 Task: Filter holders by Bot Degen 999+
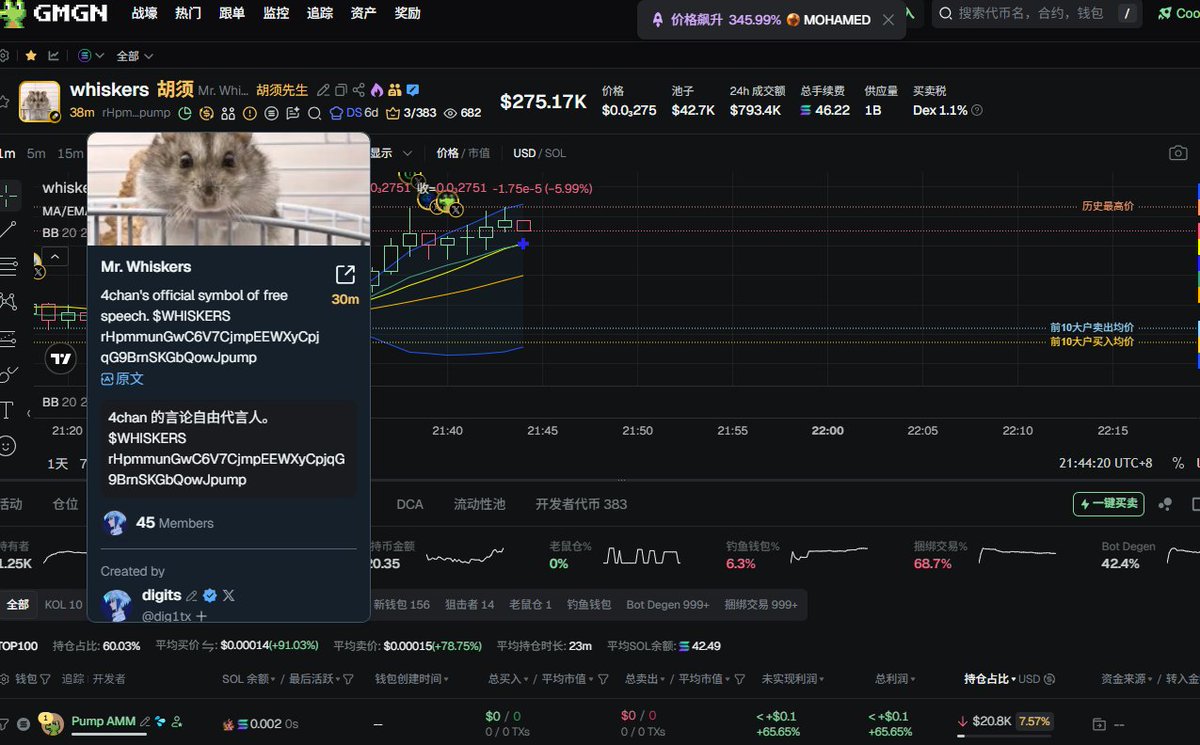click(668, 604)
